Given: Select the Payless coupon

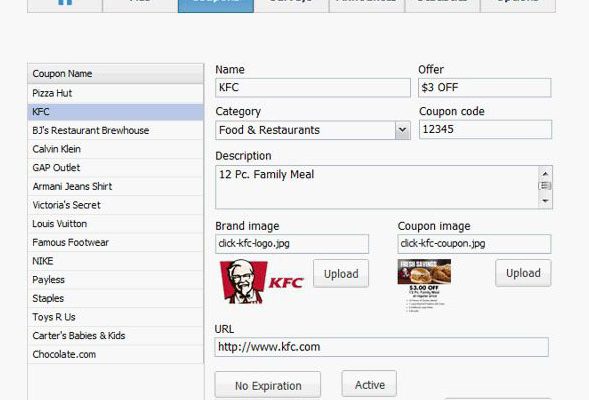Looking at the screenshot, I should (x=115, y=280).
